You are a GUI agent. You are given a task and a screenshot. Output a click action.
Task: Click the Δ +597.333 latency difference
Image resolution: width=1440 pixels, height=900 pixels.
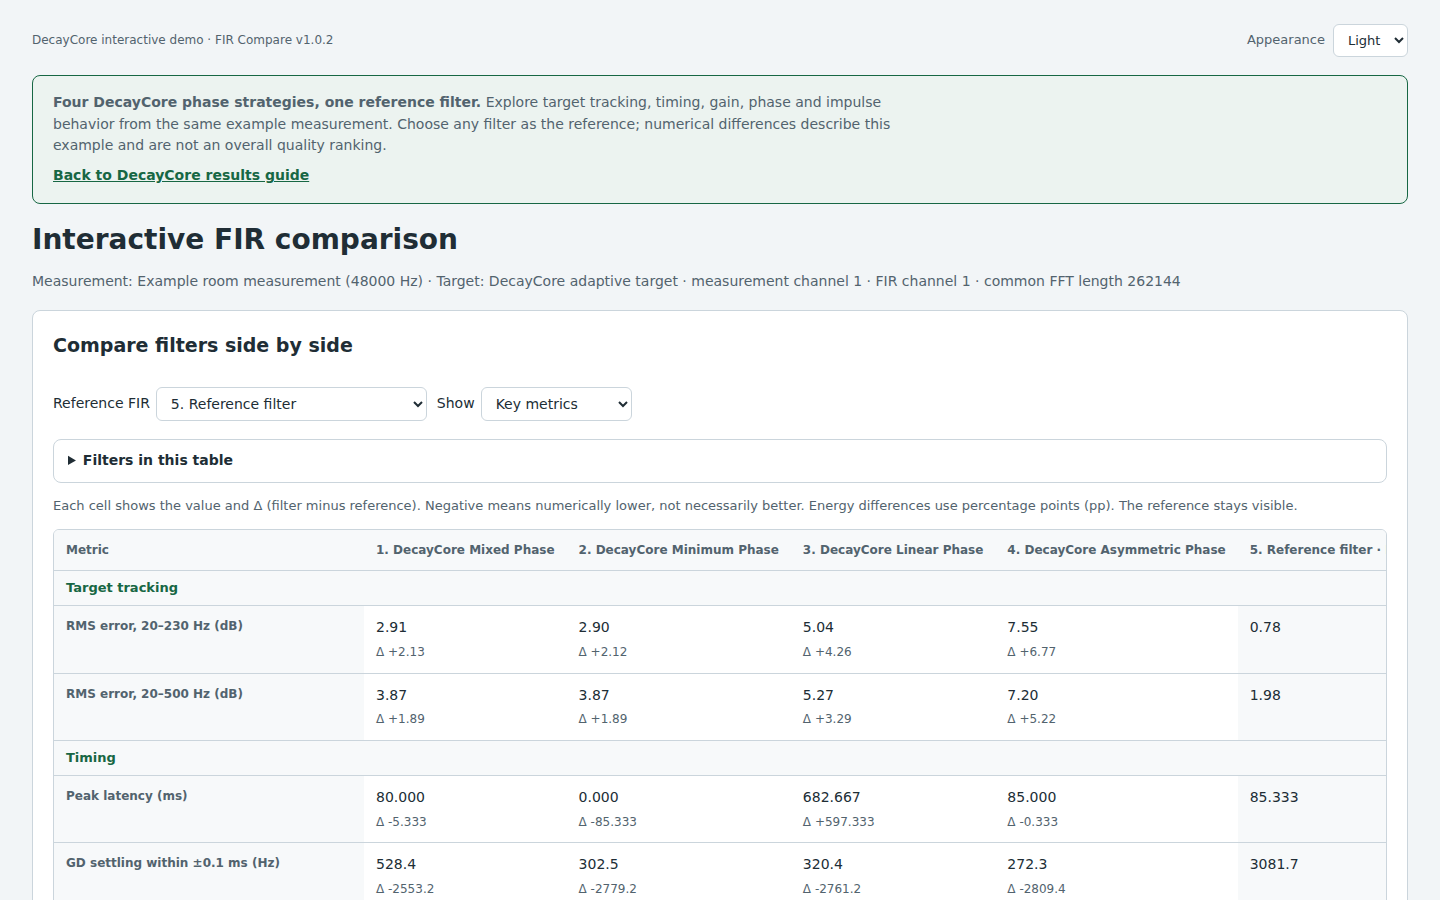tap(838, 822)
